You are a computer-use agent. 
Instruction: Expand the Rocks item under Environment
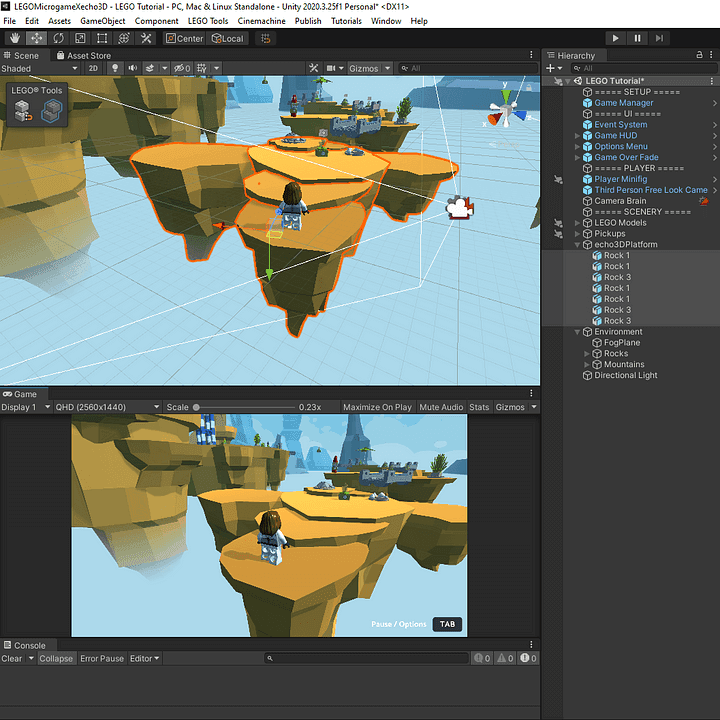pyautogui.click(x=588, y=354)
